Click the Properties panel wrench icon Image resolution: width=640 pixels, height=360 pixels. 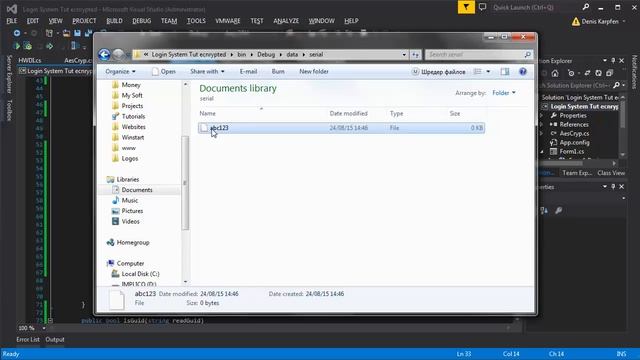click(x=558, y=210)
